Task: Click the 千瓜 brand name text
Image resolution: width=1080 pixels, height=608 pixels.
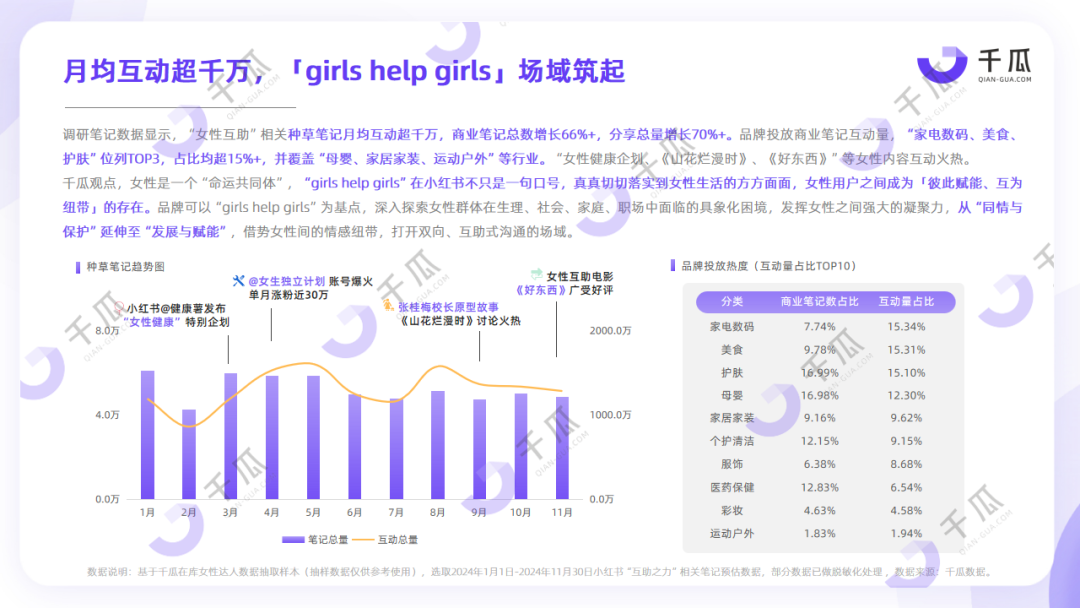Action: tap(1004, 61)
